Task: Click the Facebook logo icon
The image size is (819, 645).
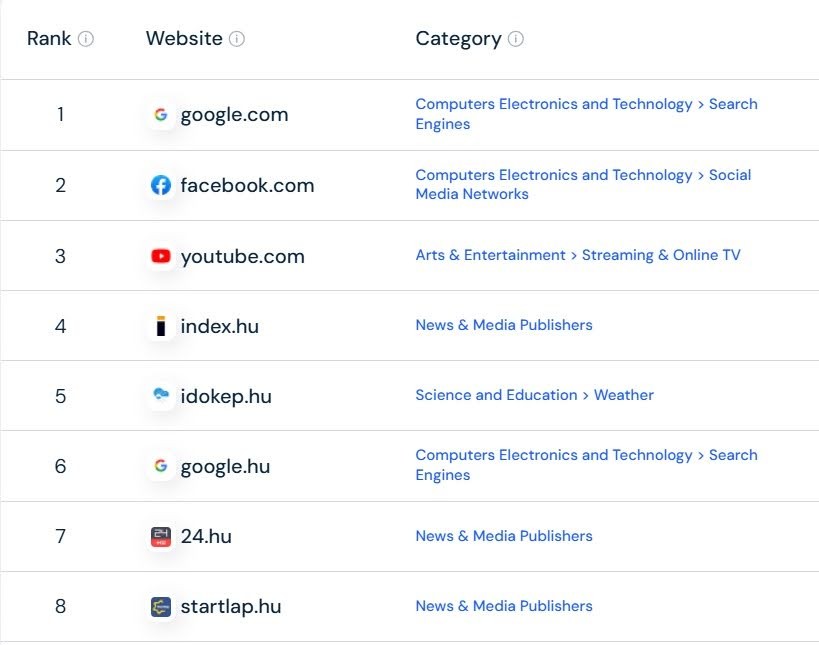Action: click(161, 185)
